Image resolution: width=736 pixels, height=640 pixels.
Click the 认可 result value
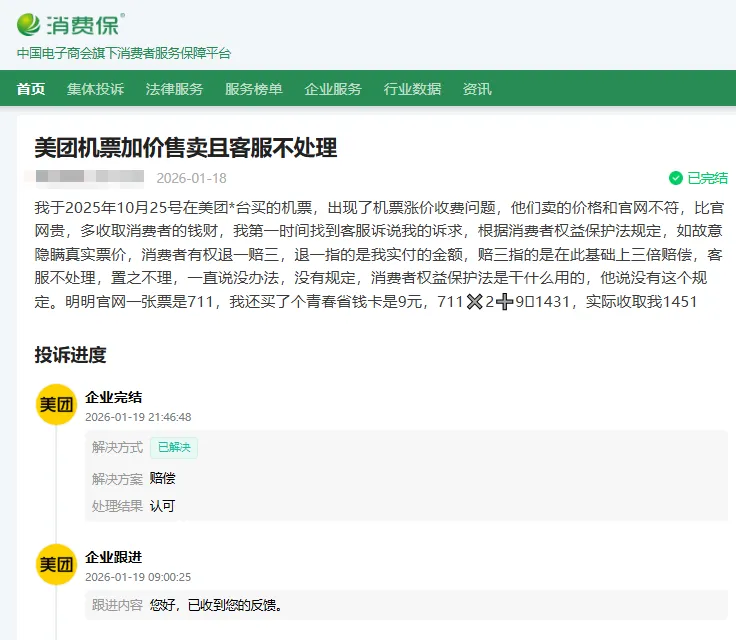[x=162, y=506]
